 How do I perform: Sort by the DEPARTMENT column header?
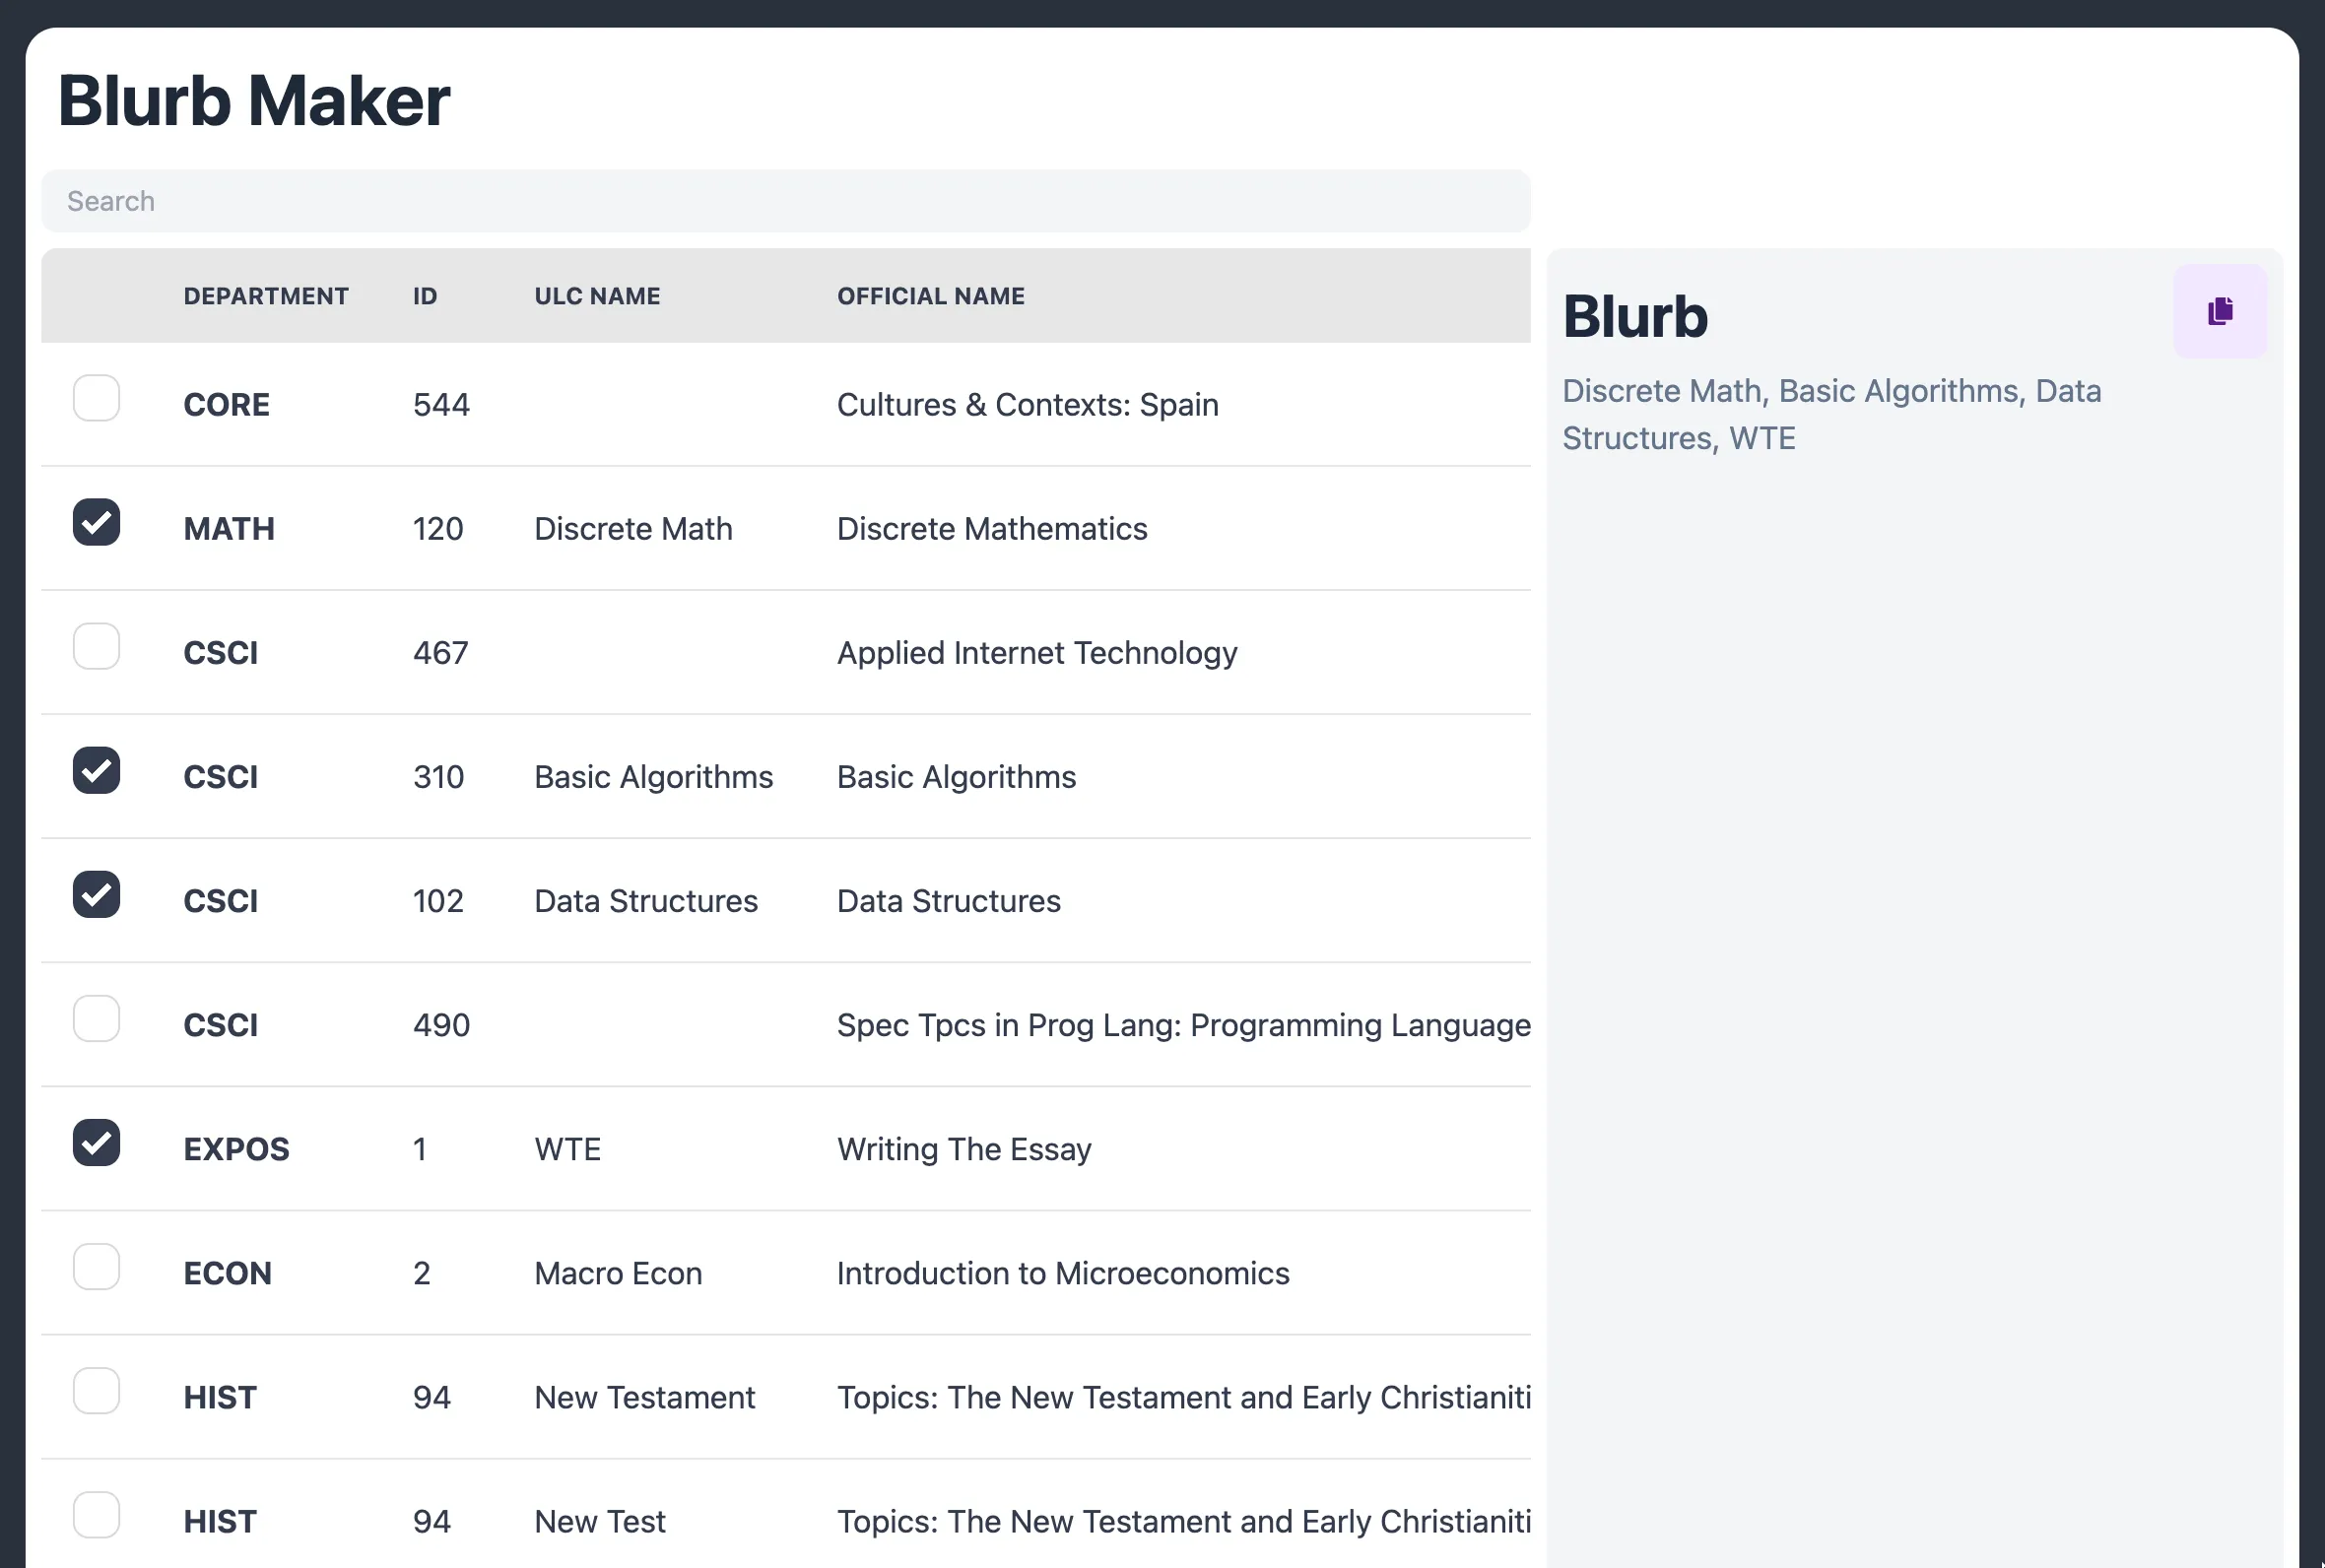pyautogui.click(x=266, y=295)
